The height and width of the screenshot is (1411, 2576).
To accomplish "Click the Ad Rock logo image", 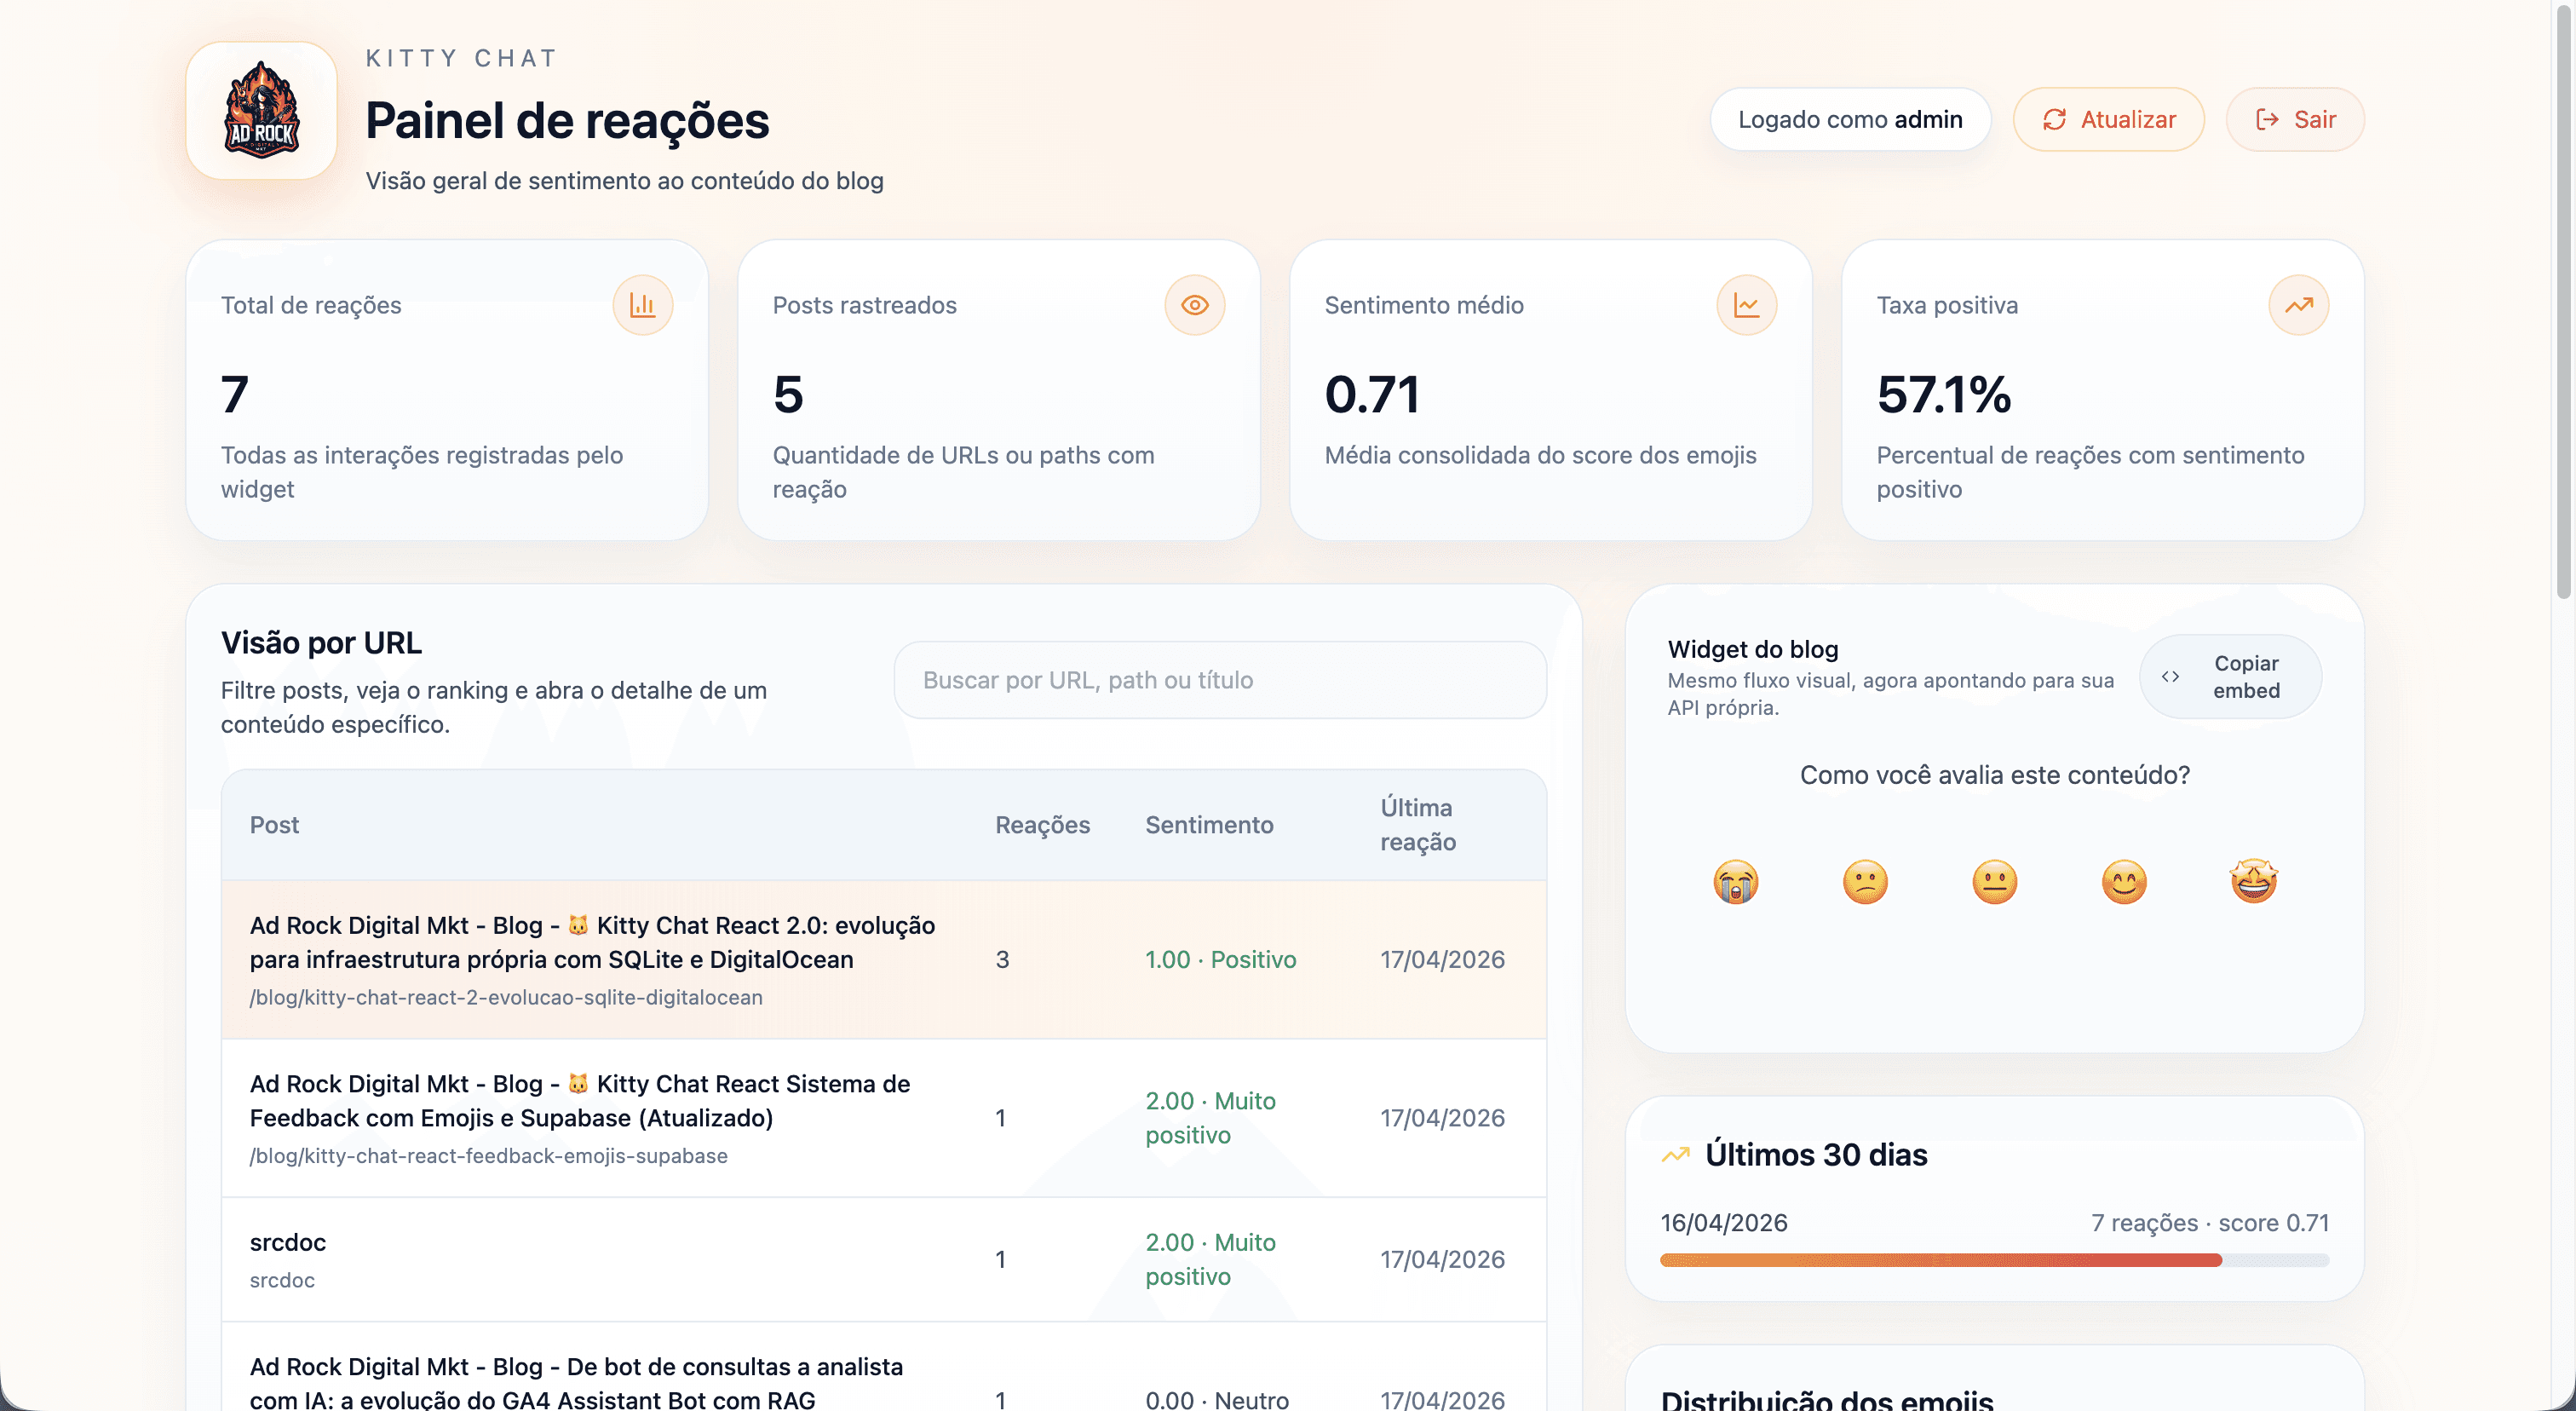I will pos(261,111).
